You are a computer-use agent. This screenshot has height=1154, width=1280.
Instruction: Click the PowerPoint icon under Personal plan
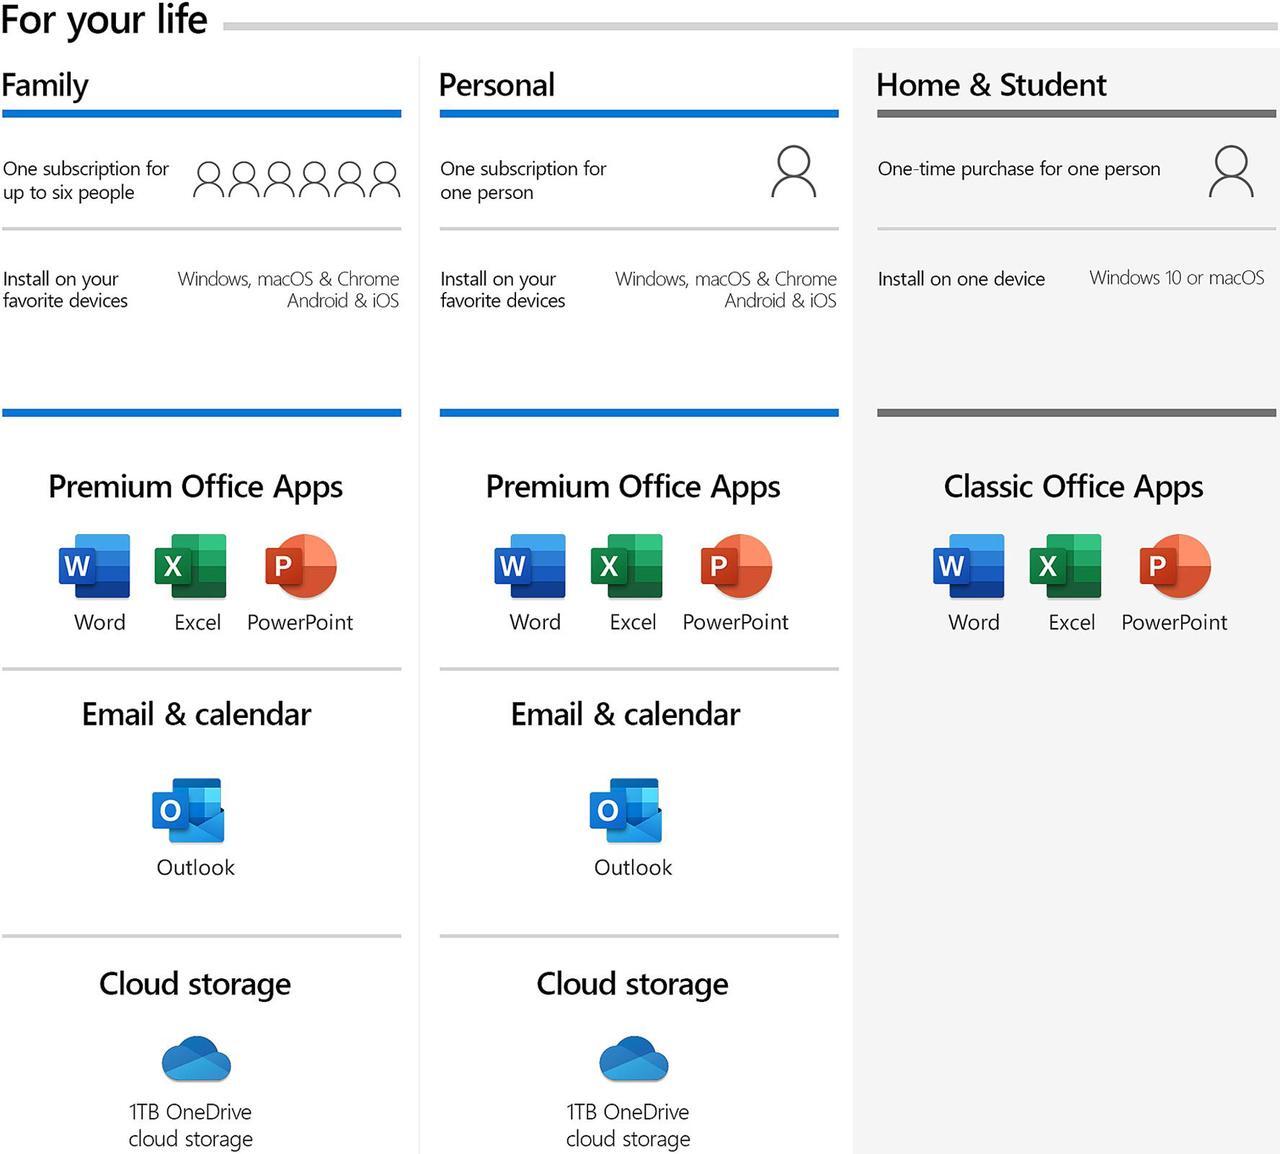coord(736,566)
